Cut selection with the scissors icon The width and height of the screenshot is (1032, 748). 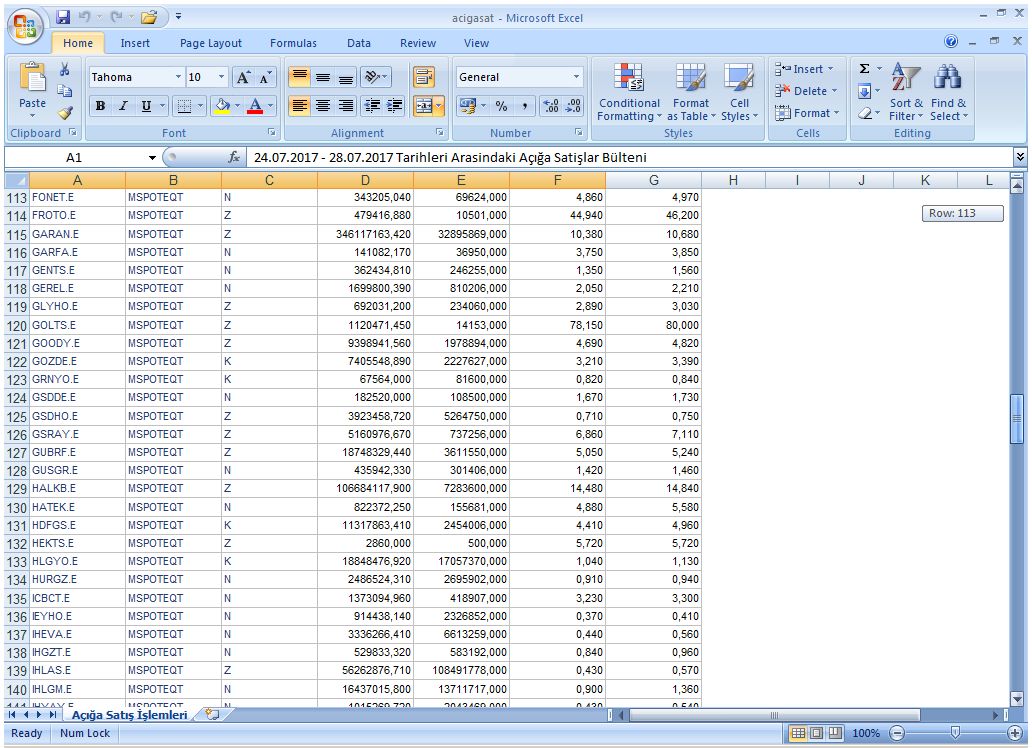(64, 69)
